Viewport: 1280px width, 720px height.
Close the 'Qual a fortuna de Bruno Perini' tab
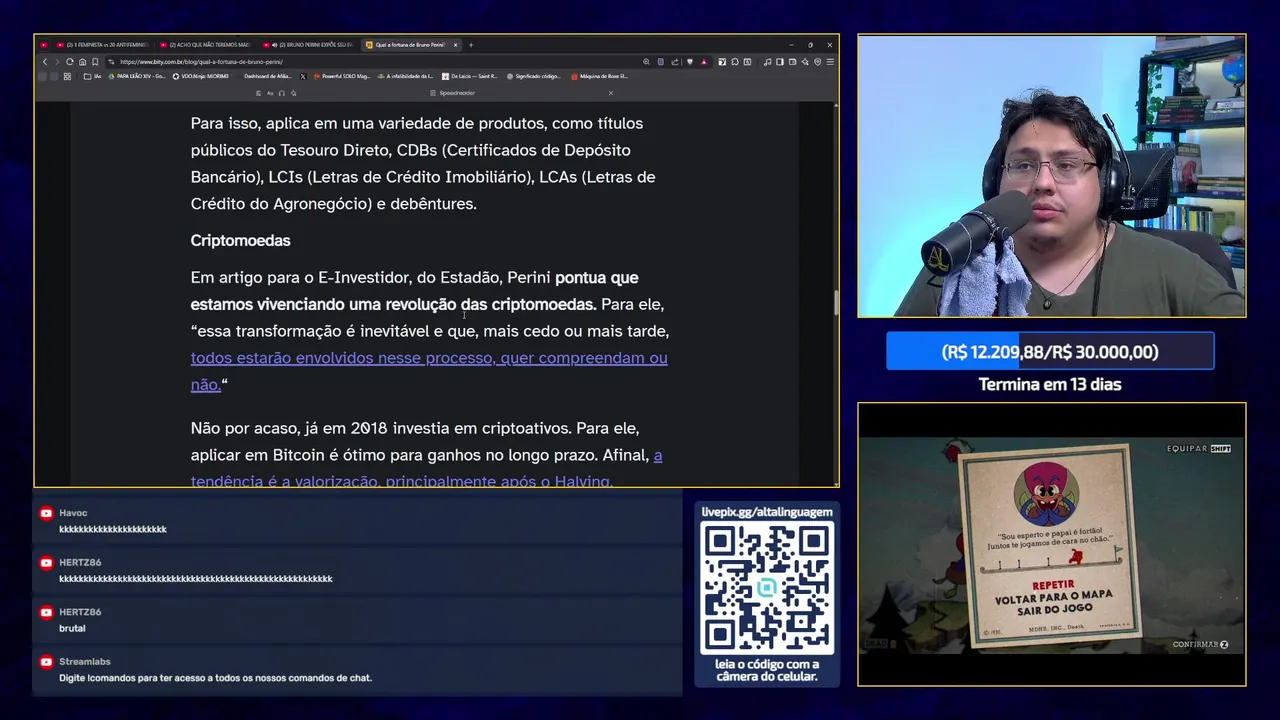tap(455, 45)
